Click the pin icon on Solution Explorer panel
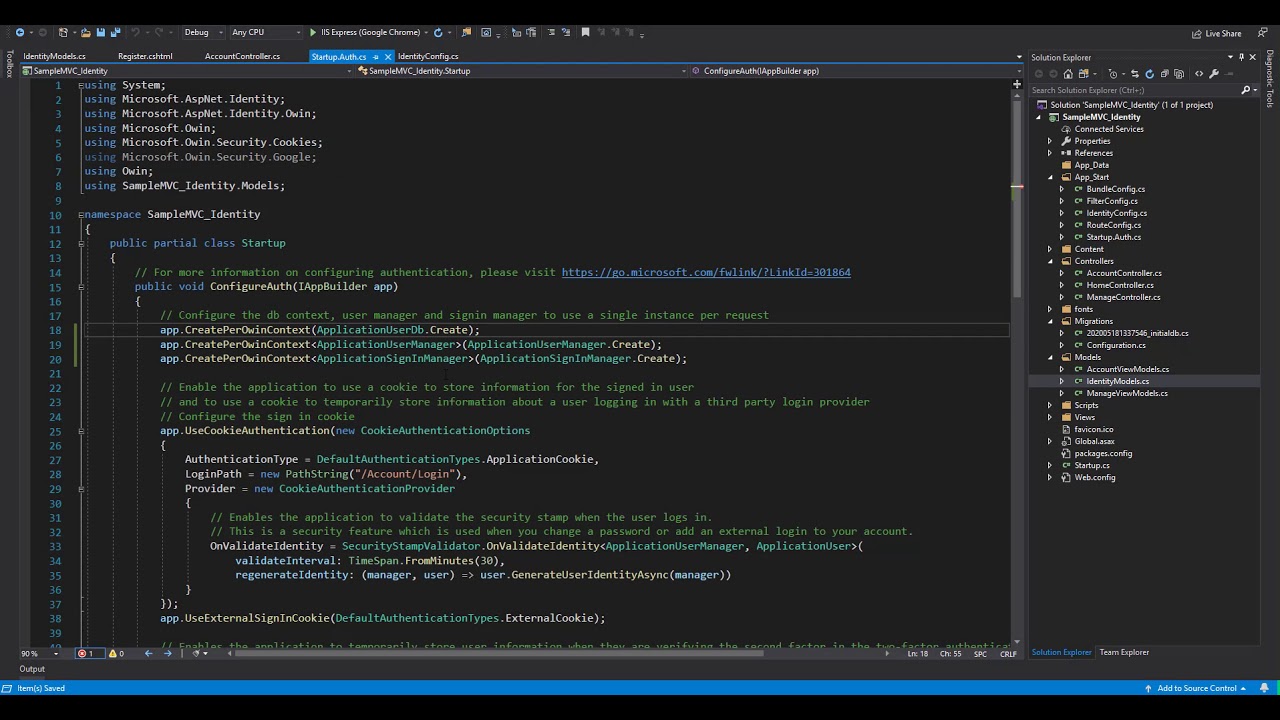The width and height of the screenshot is (1280, 720). click(x=1241, y=57)
